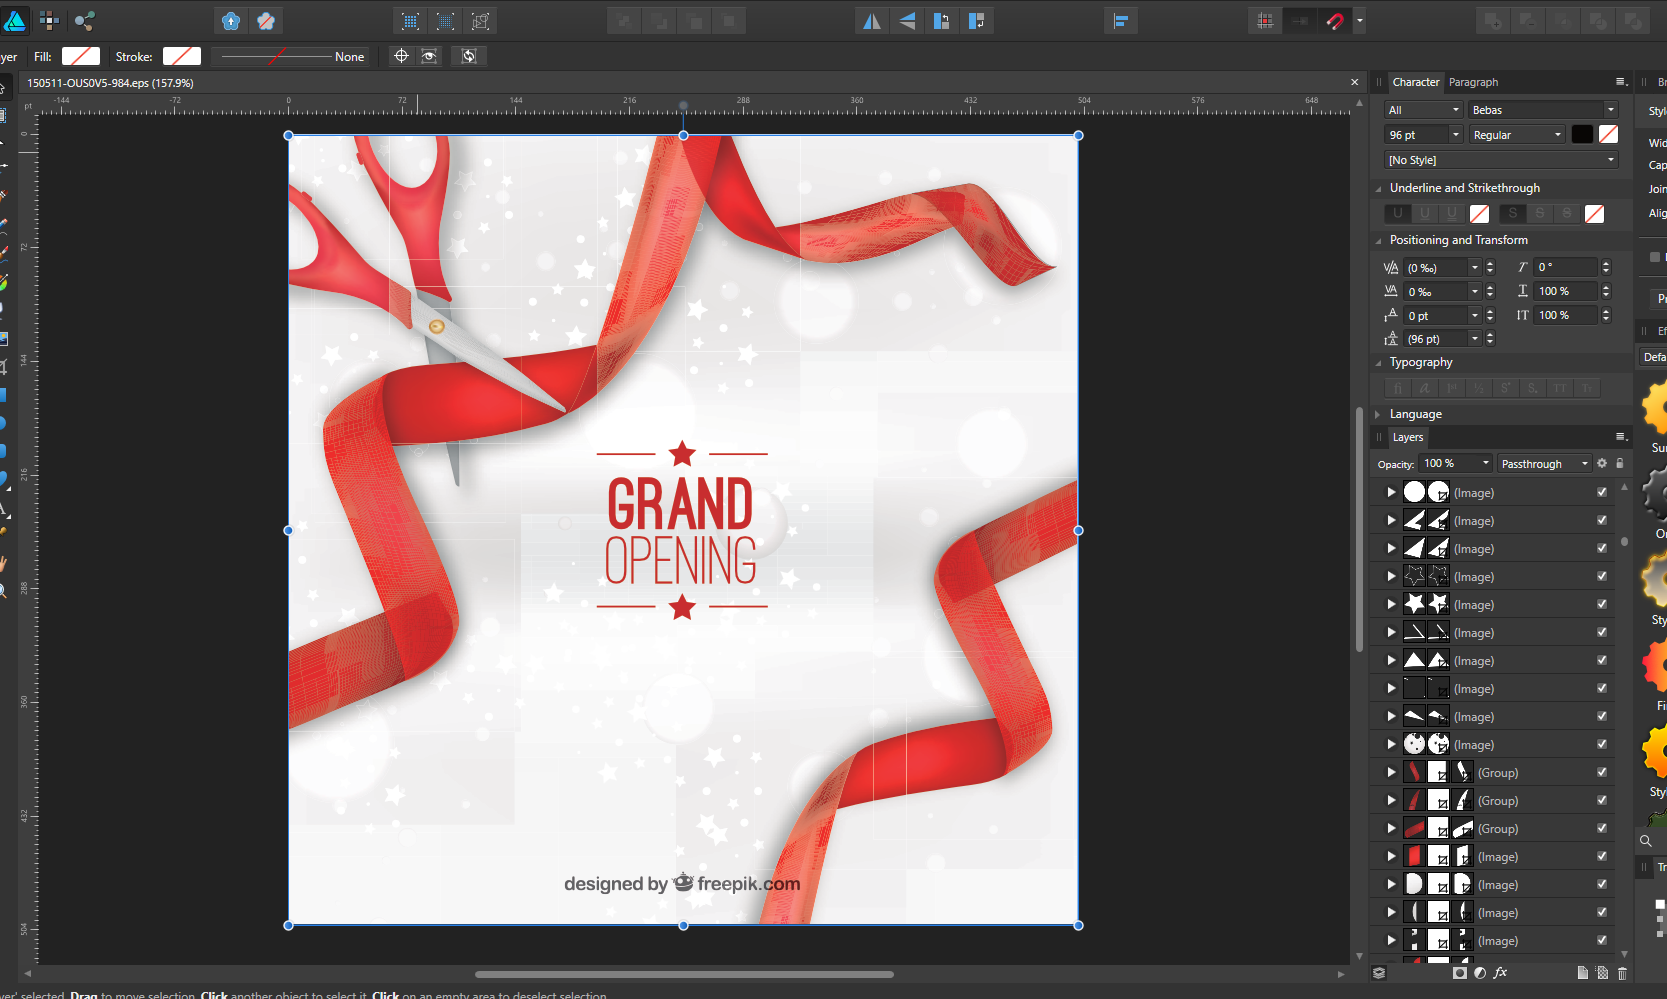Click Flip Horizontal in the top toolbar

[x=872, y=21]
